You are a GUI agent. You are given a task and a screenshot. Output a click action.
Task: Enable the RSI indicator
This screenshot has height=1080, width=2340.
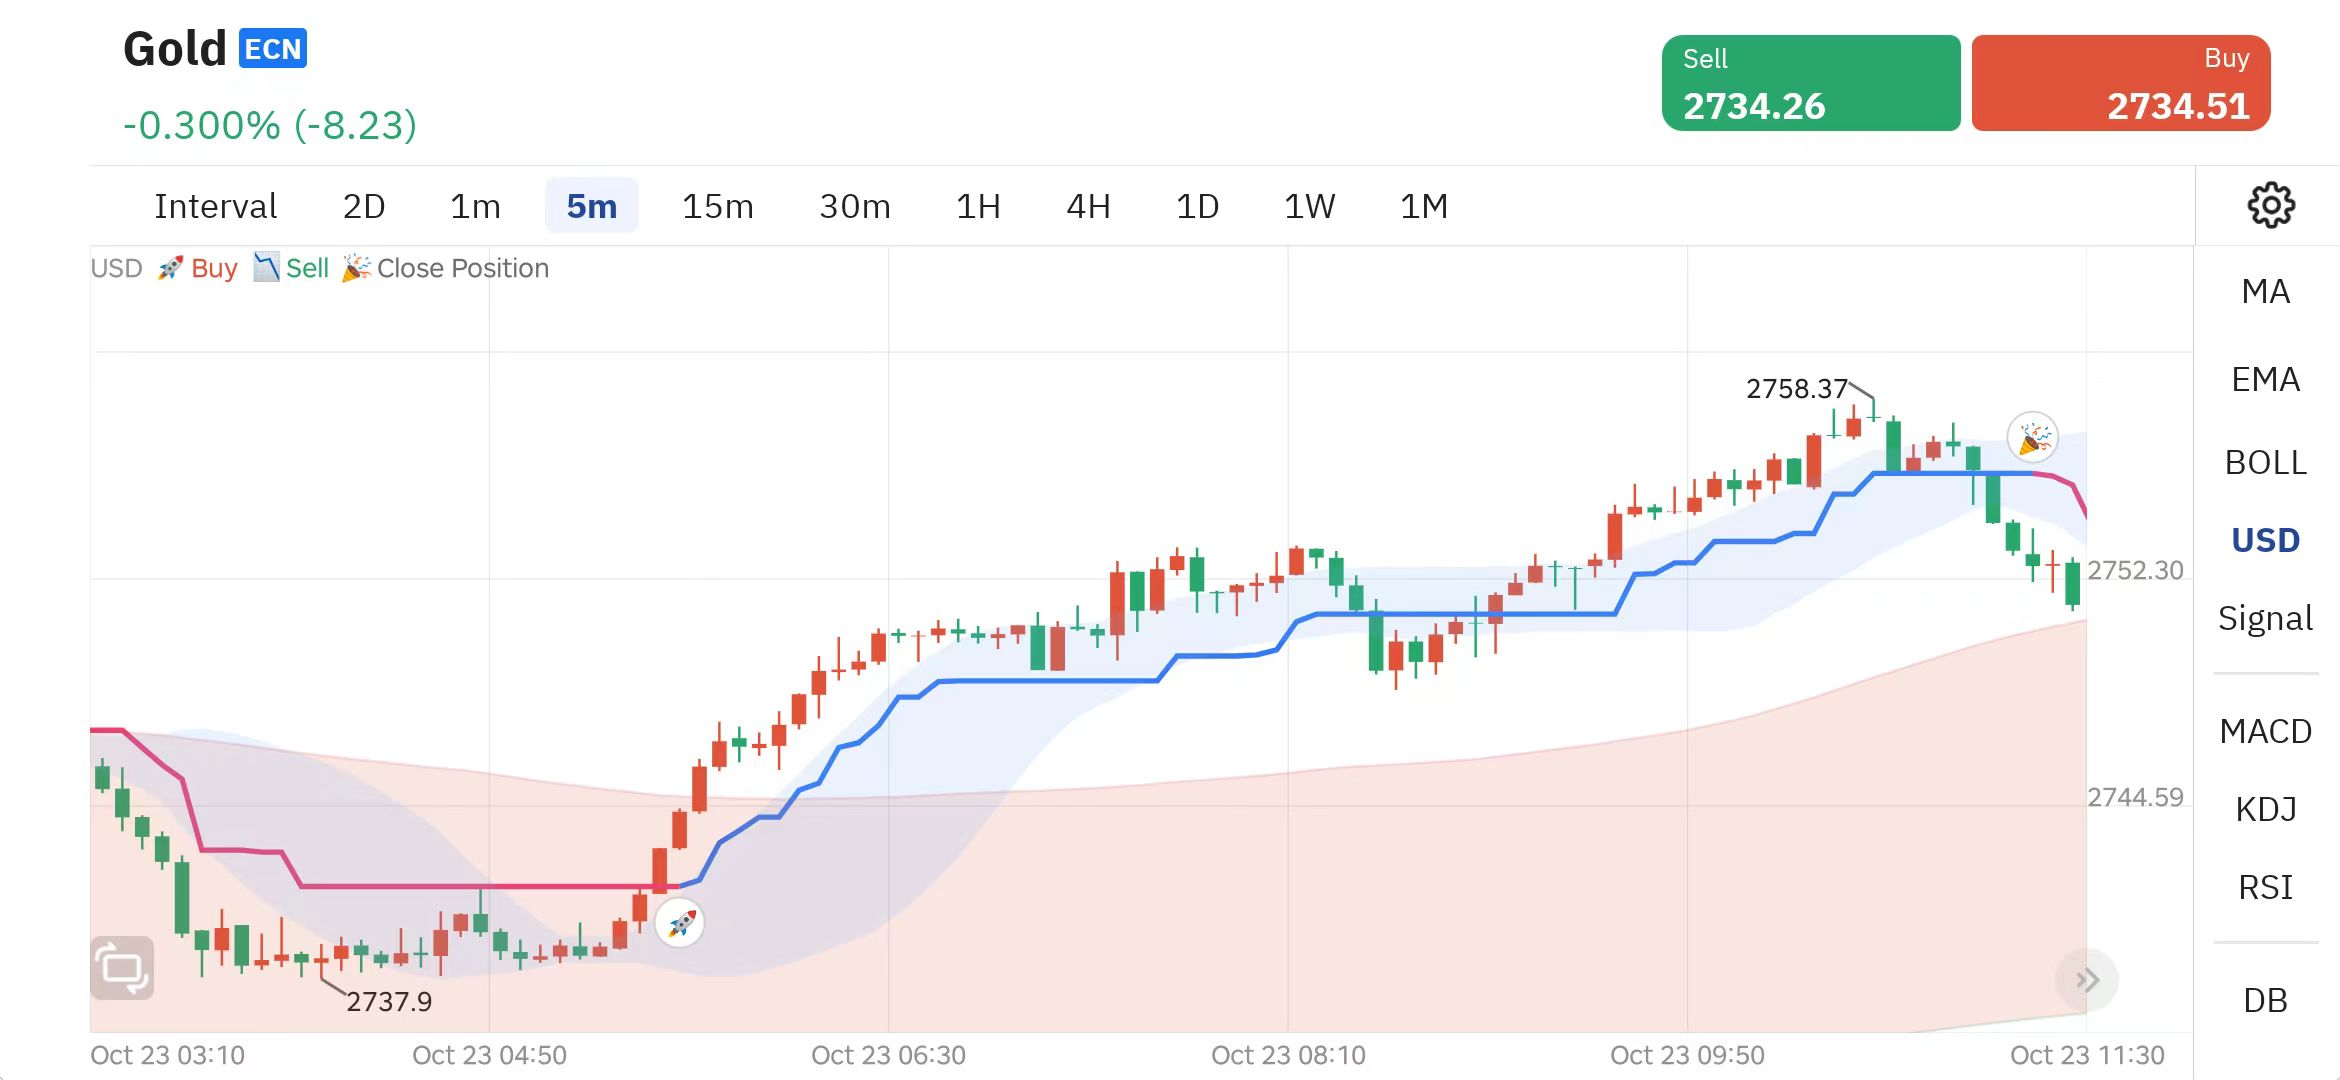[2265, 887]
